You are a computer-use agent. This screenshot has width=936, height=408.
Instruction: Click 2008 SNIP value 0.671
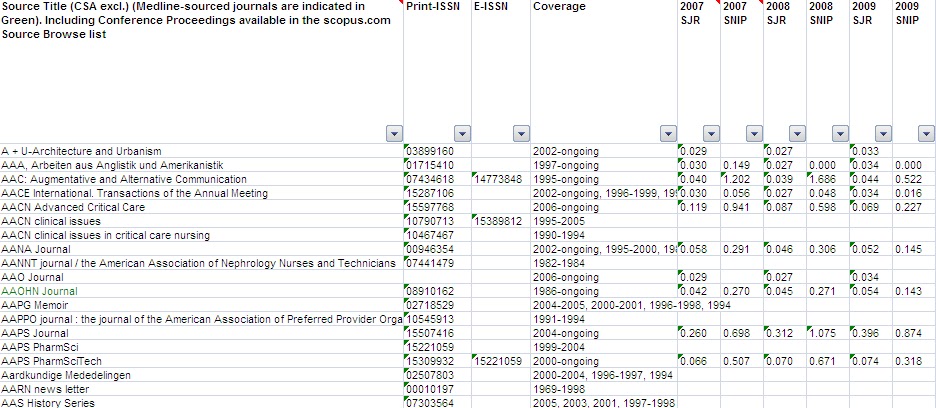[x=828, y=361]
